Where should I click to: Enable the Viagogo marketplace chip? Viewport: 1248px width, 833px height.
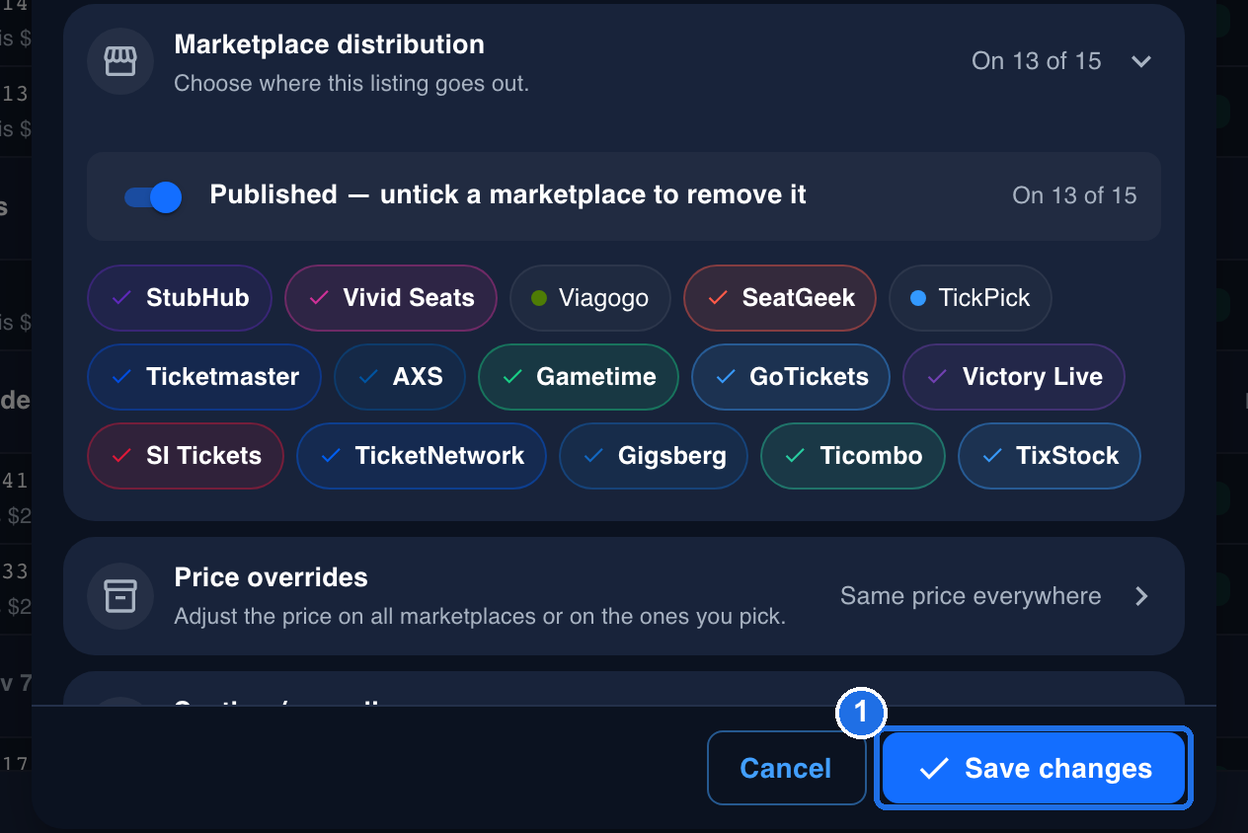click(590, 298)
